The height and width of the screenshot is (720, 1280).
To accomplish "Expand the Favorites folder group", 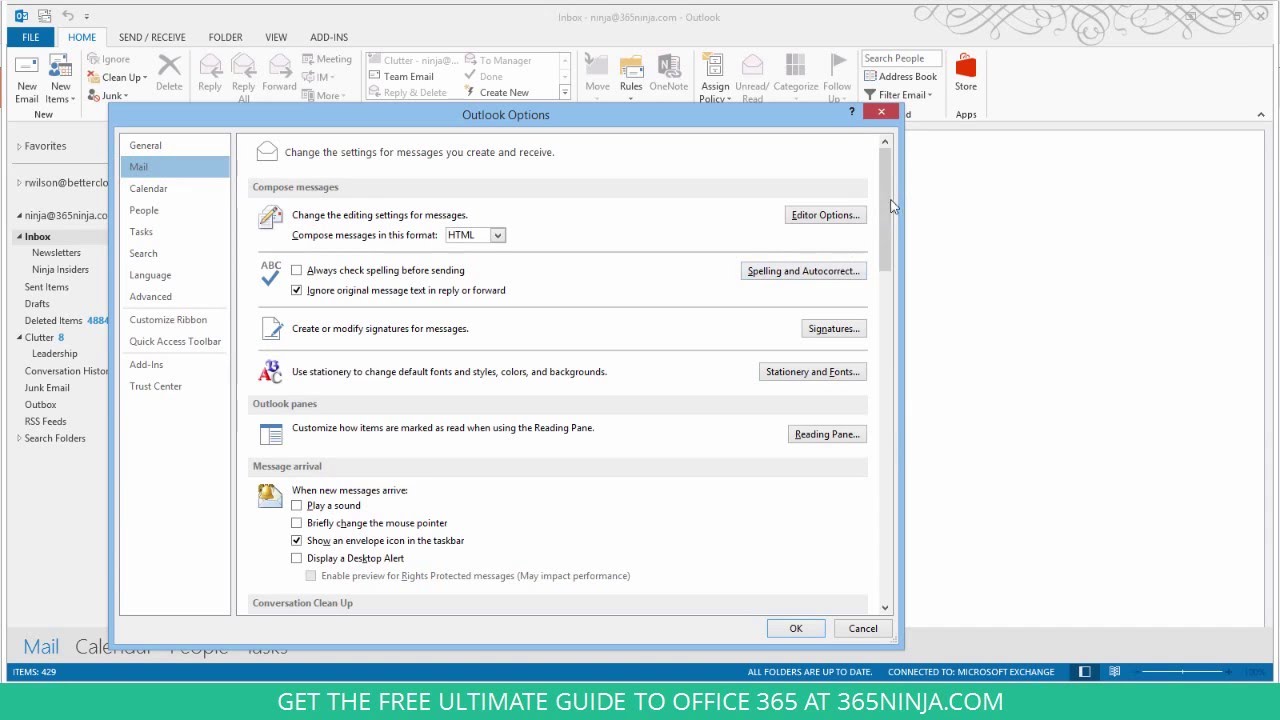I will click(19, 146).
